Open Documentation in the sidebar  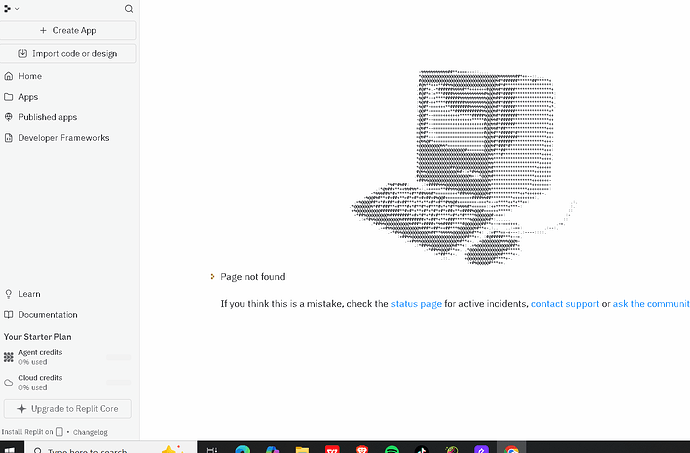click(68, 315)
